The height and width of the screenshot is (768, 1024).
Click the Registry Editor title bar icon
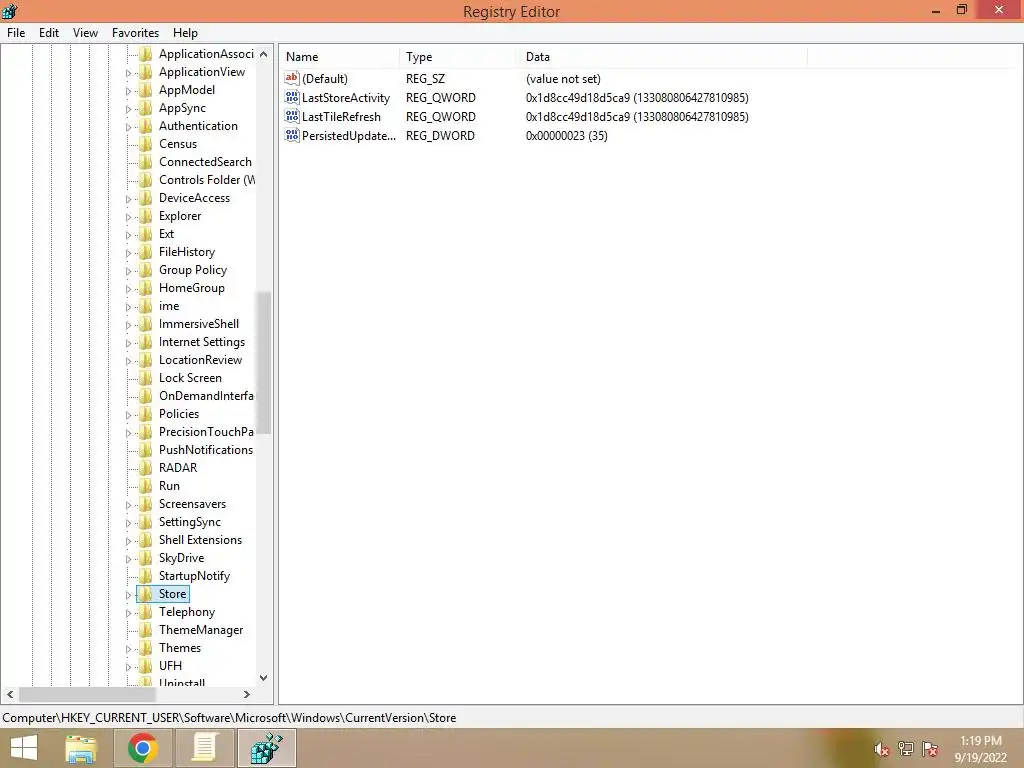[x=10, y=10]
